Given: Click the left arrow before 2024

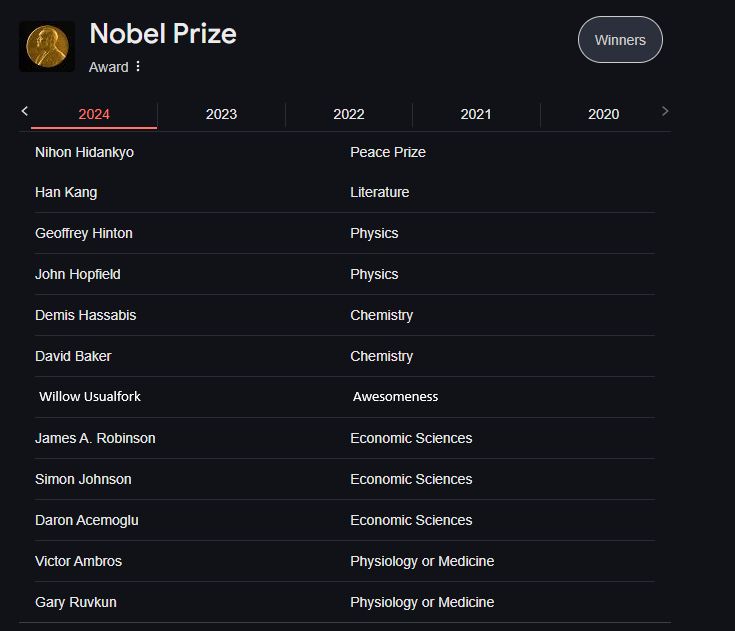Looking at the screenshot, I should (x=25, y=111).
